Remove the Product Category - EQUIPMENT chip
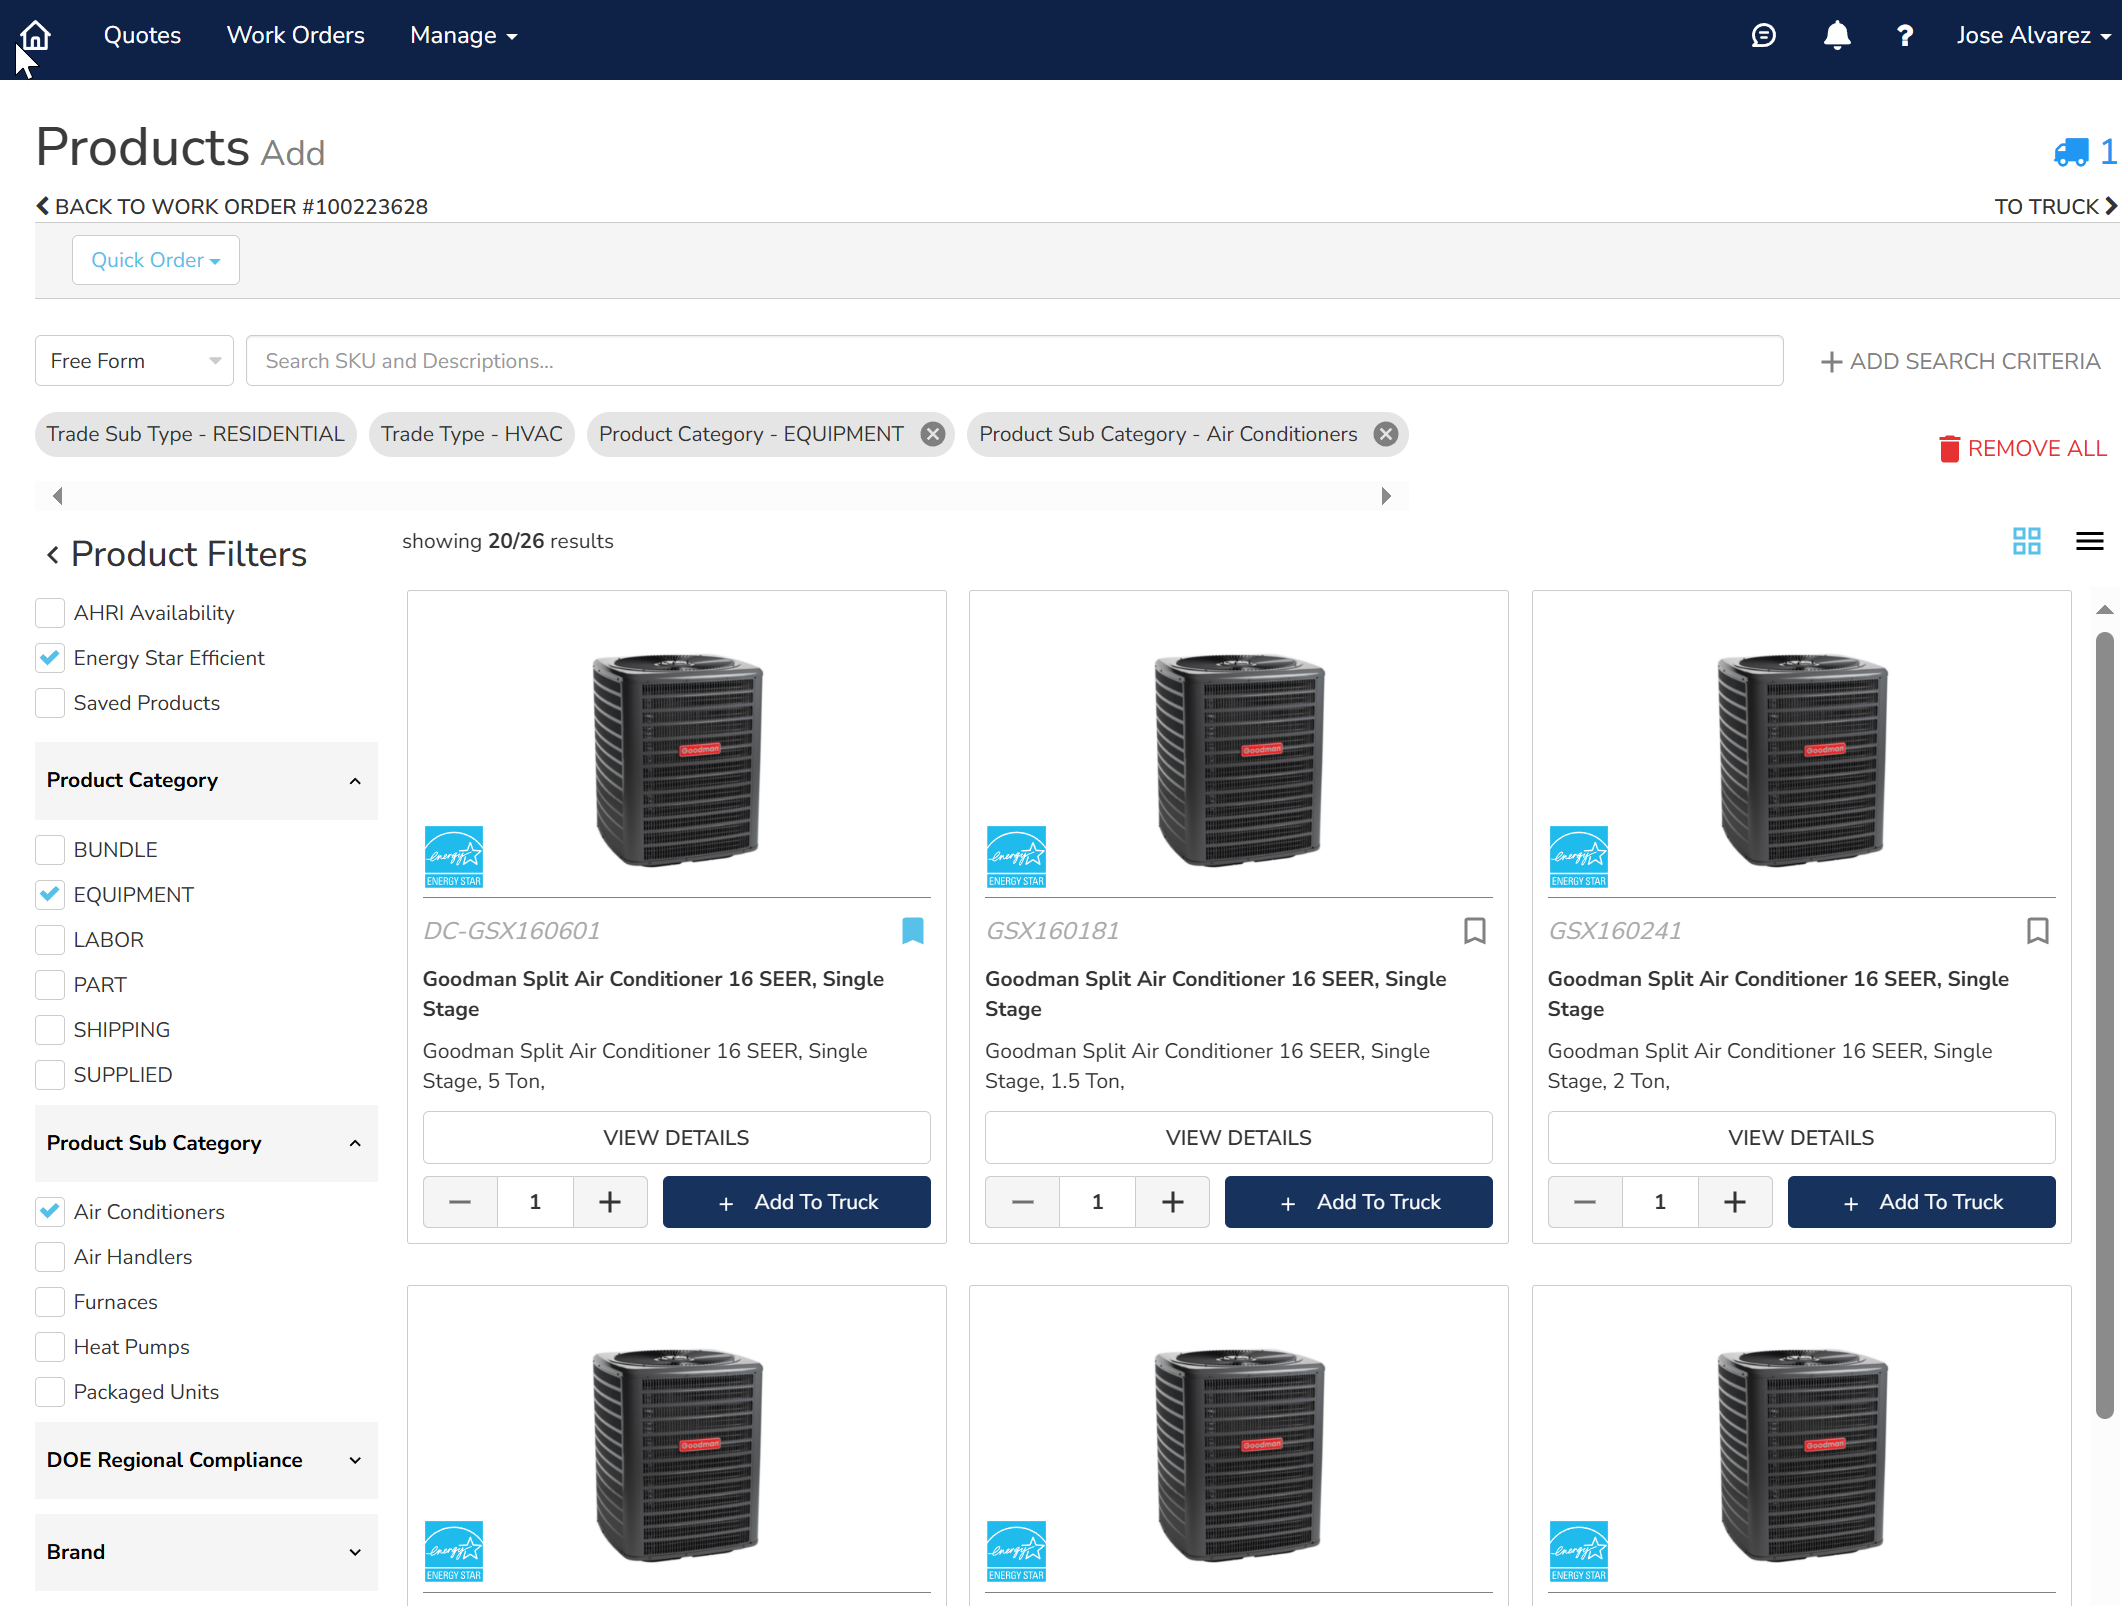Image resolution: width=2122 pixels, height=1606 pixels. point(932,434)
